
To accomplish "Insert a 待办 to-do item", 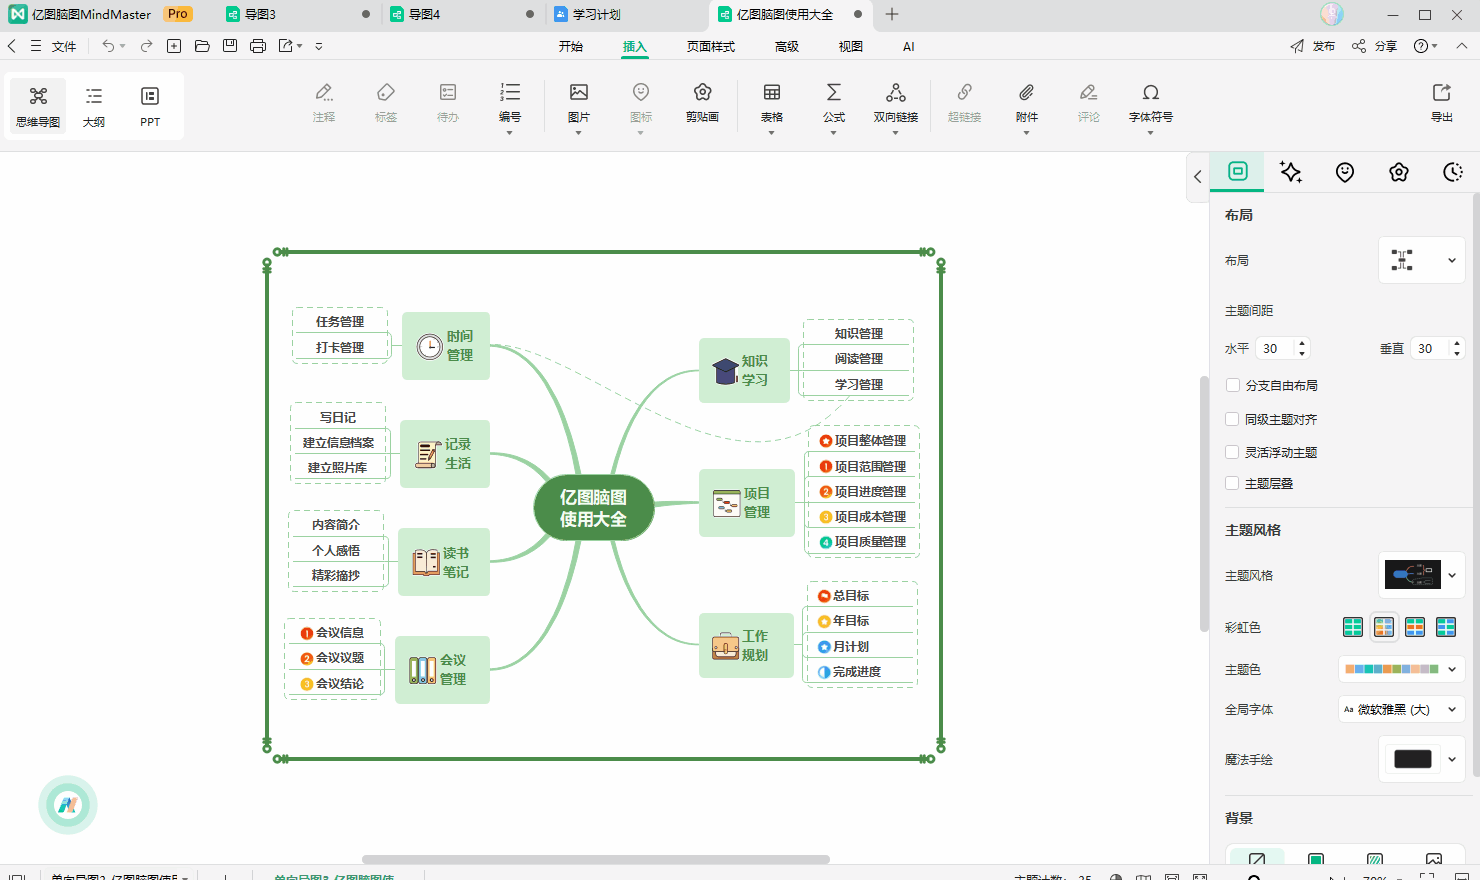I will (x=448, y=103).
